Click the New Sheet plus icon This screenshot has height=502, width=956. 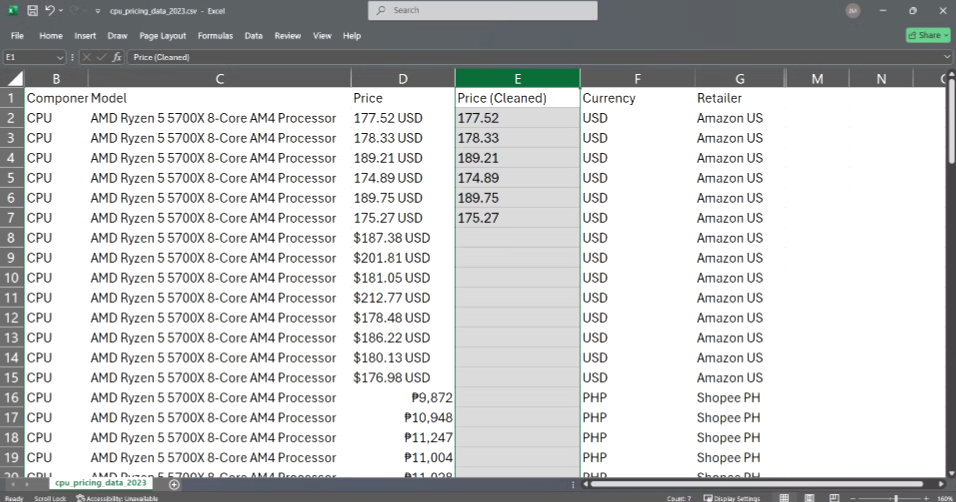tap(174, 484)
